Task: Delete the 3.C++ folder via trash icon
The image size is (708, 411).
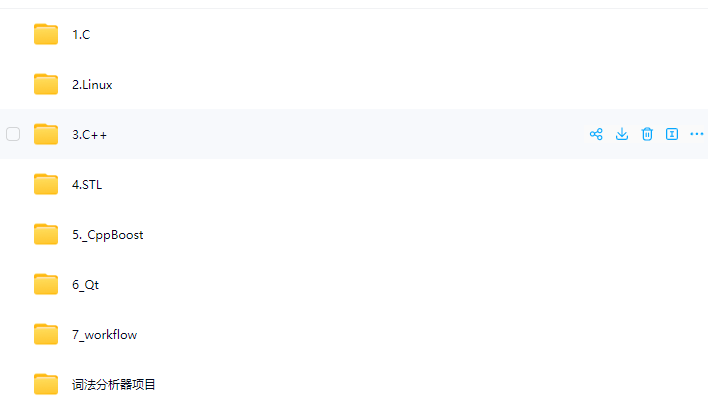Action: (x=647, y=134)
